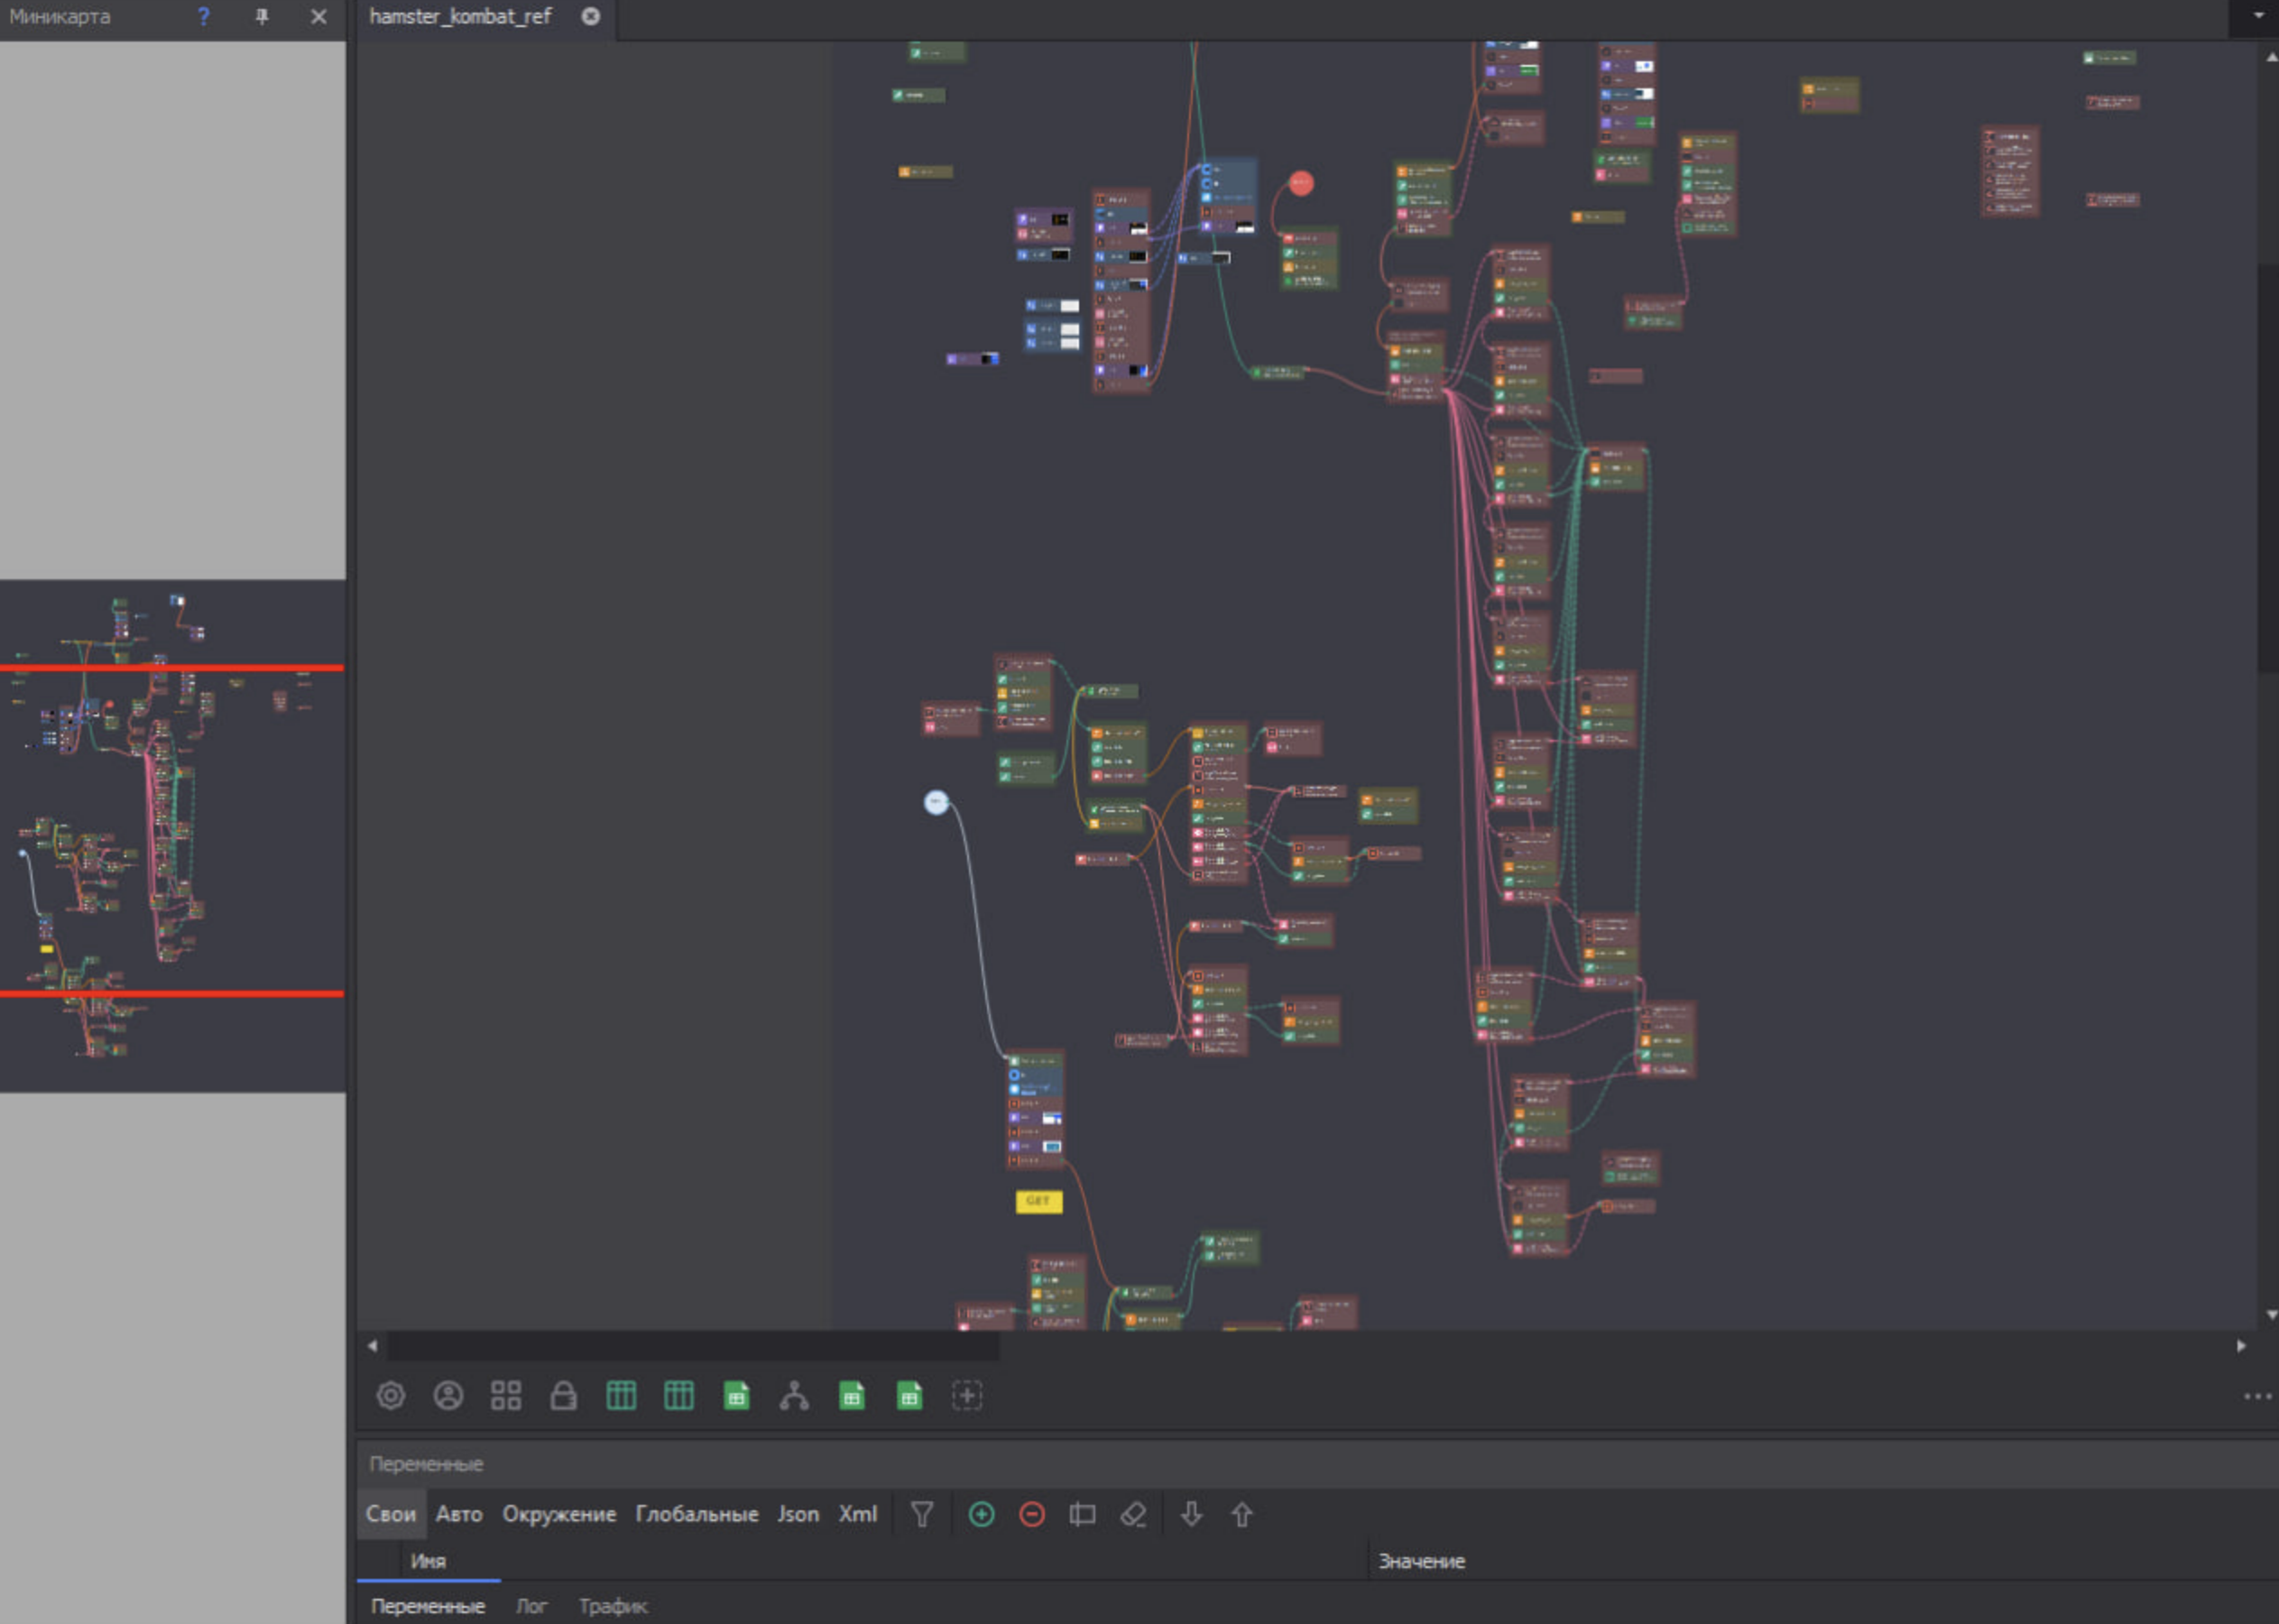The width and height of the screenshot is (2279, 1624).
Task: Clear variables with the eraser icon
Action: point(1132,1514)
